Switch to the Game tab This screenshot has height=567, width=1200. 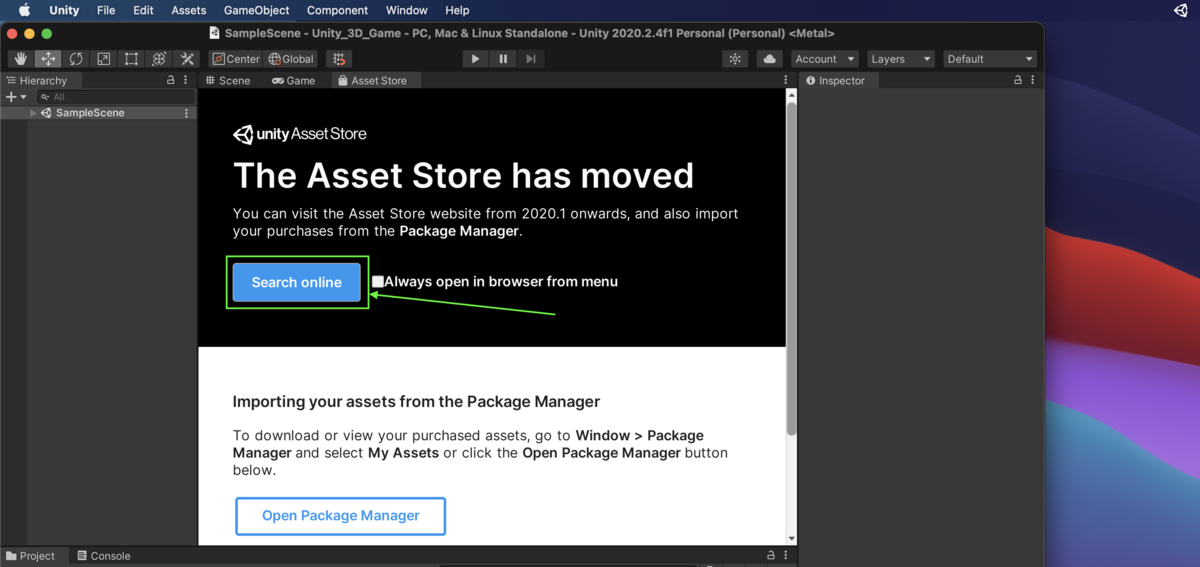coord(293,80)
